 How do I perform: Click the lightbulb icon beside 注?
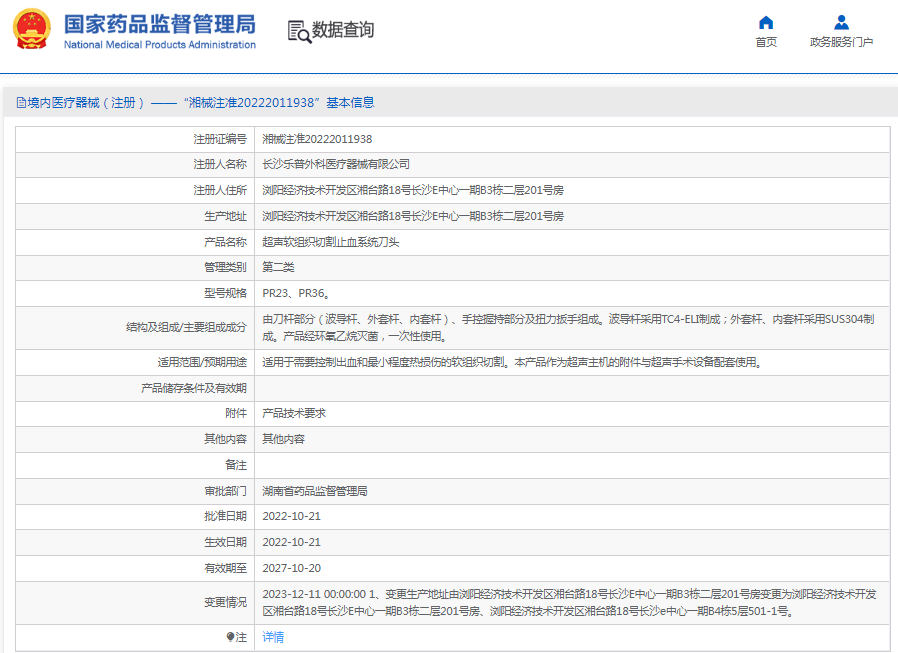[x=230, y=637]
